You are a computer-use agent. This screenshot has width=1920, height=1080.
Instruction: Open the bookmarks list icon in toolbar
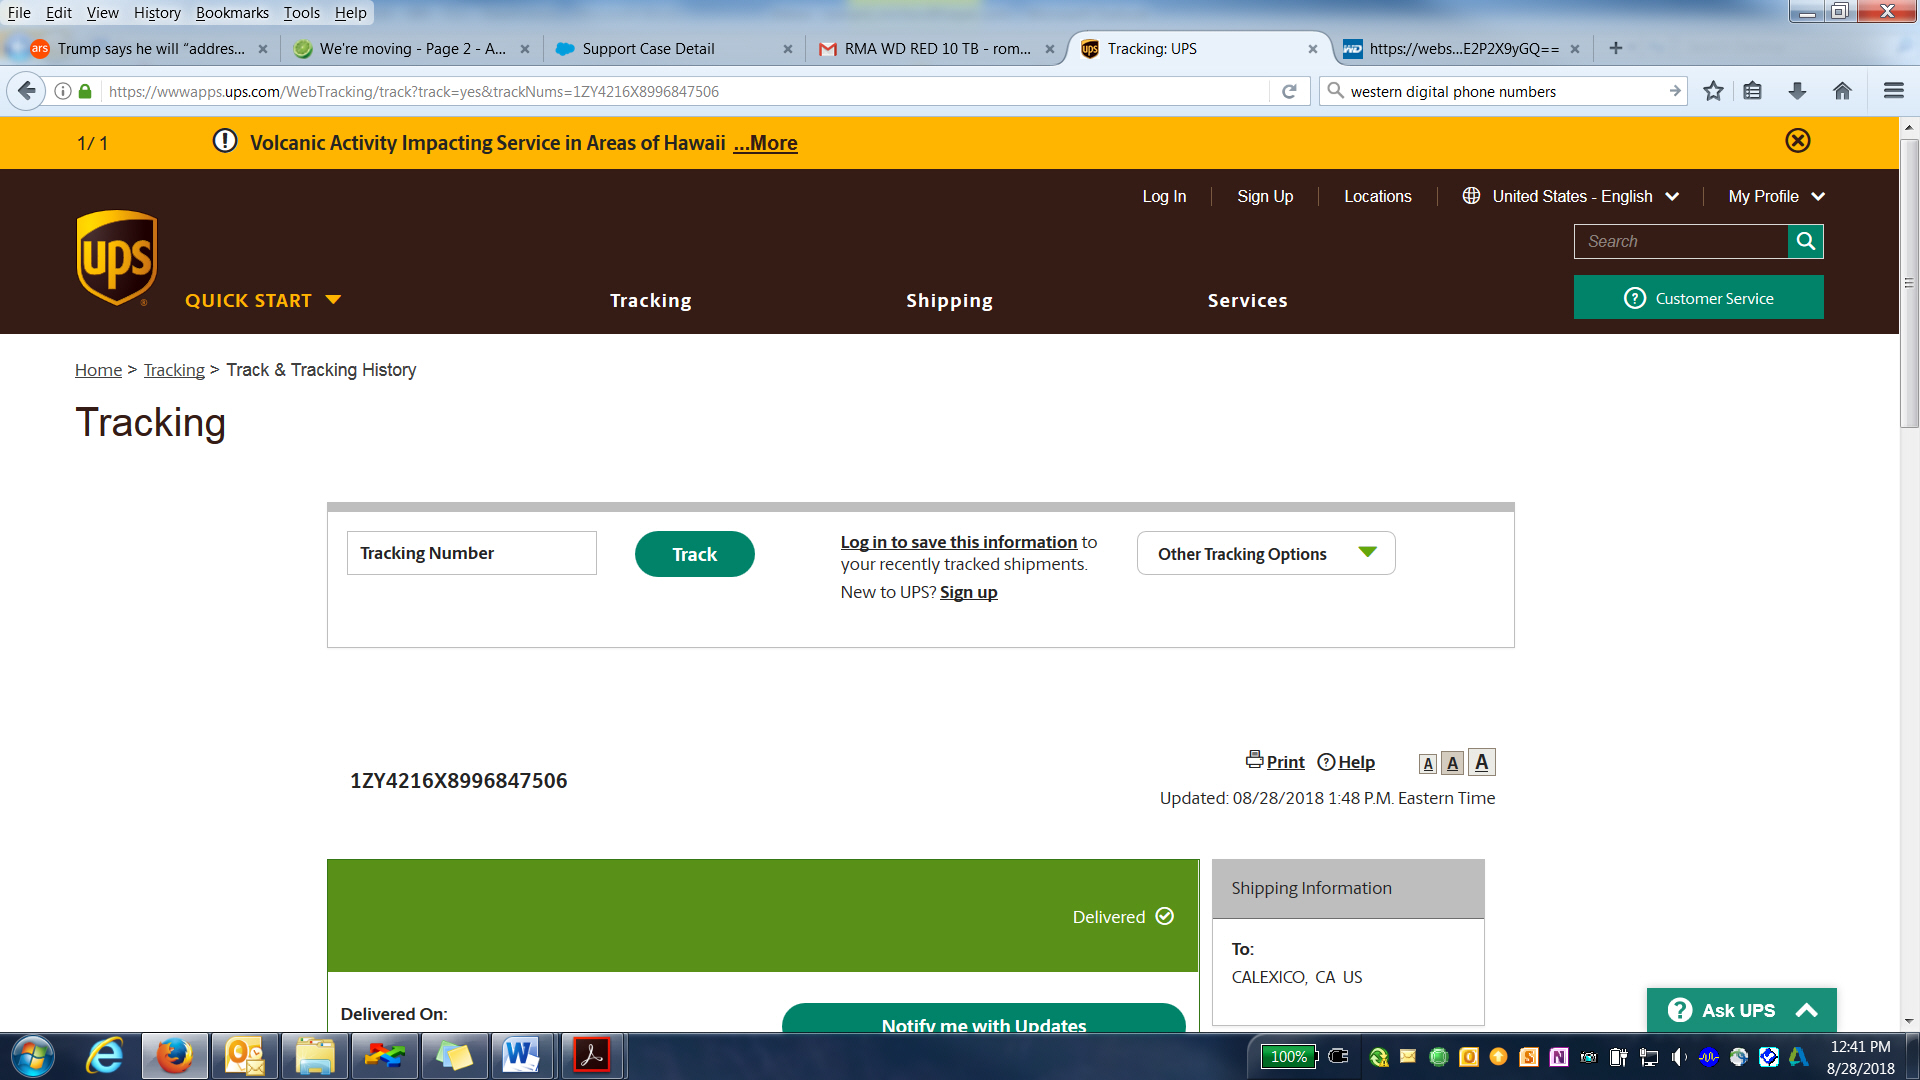tap(1752, 91)
